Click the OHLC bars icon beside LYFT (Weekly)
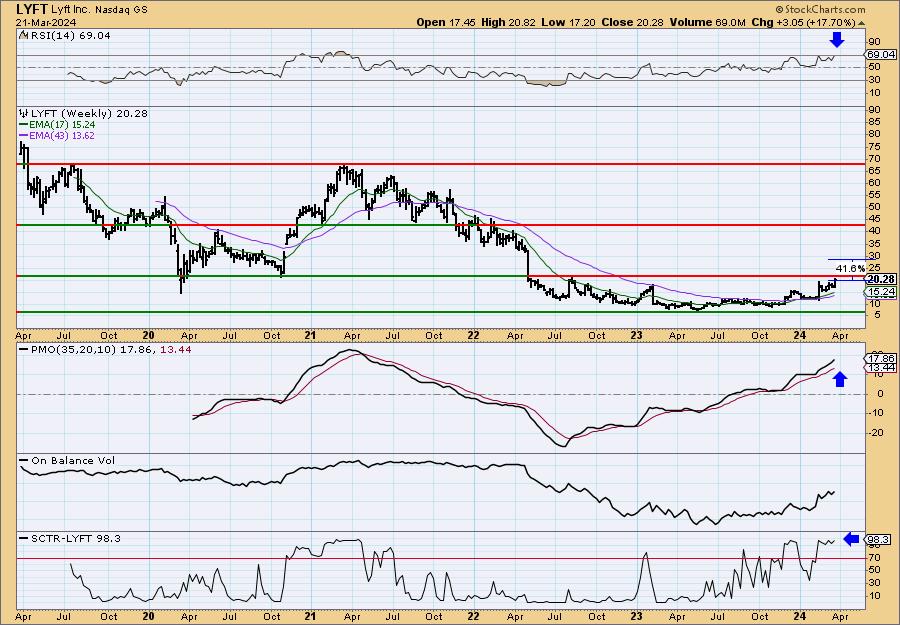The height and width of the screenshot is (625, 900). click(x=24, y=114)
